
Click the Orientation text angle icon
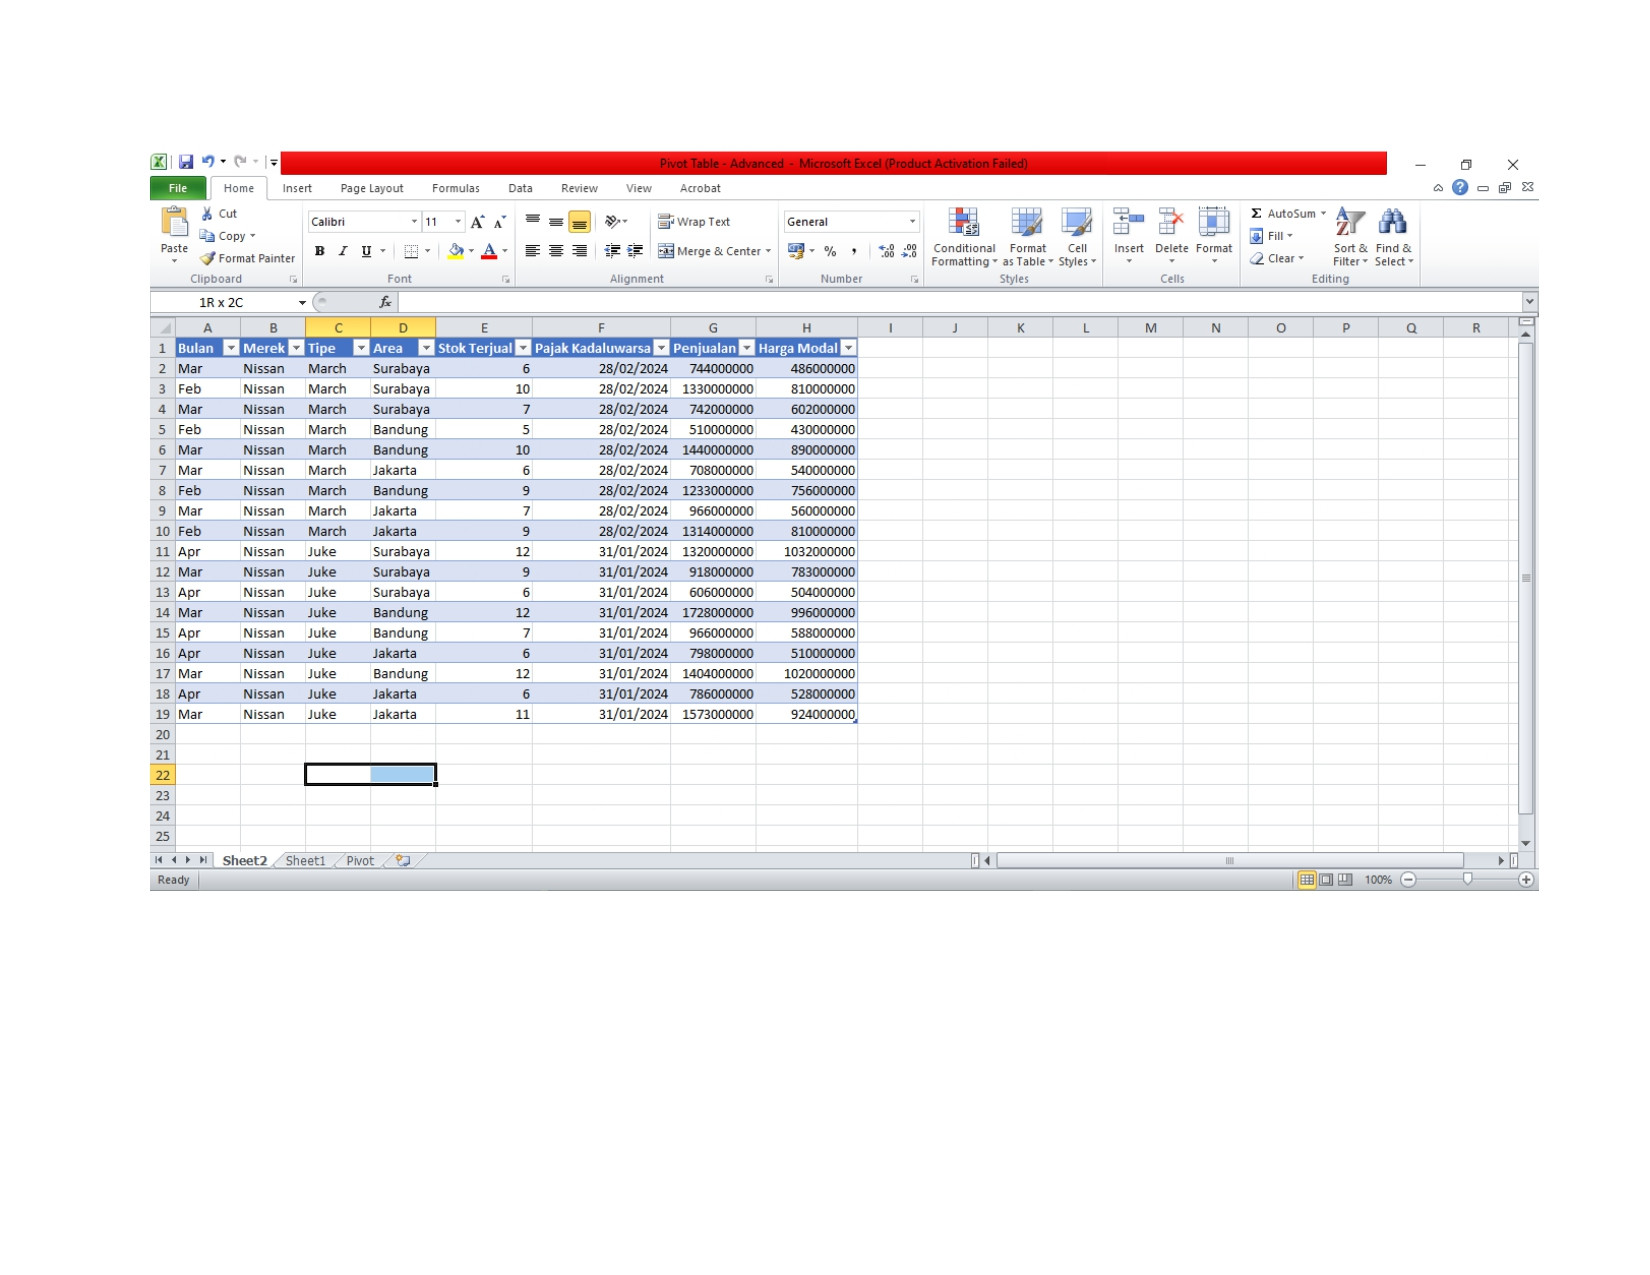[x=613, y=221]
